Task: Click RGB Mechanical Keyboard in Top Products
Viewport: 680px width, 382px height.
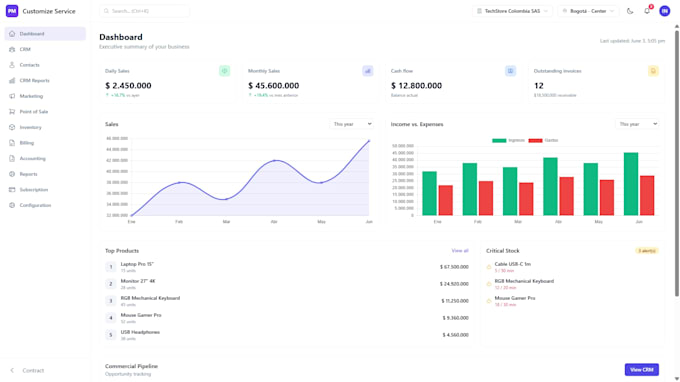Action: click(x=287, y=301)
